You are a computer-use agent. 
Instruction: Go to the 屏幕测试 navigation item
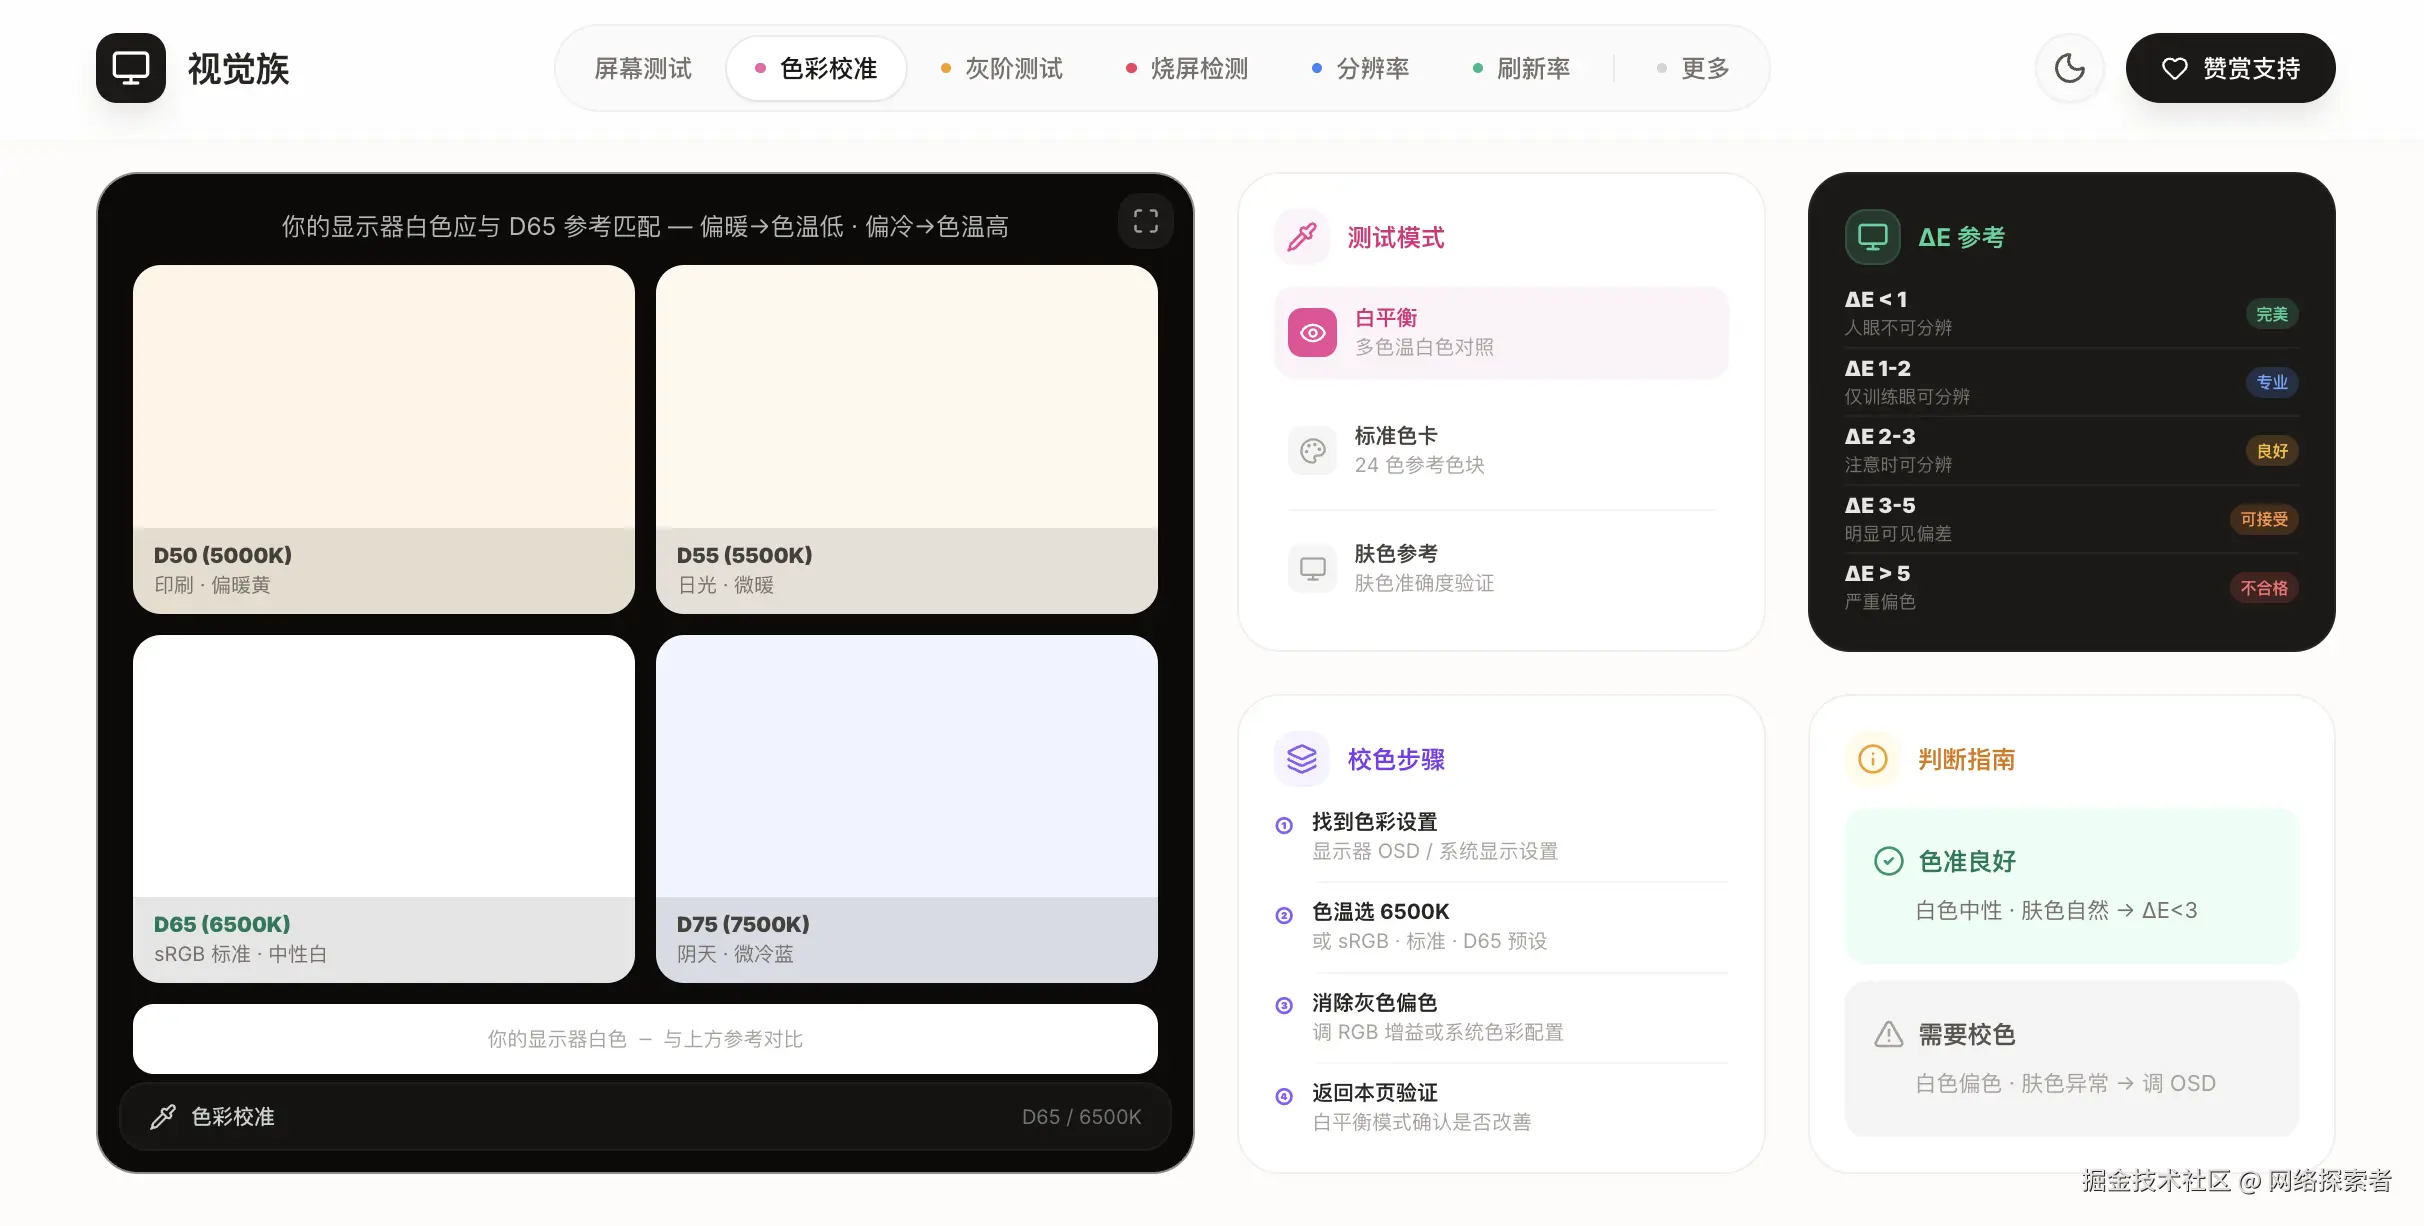click(x=642, y=68)
